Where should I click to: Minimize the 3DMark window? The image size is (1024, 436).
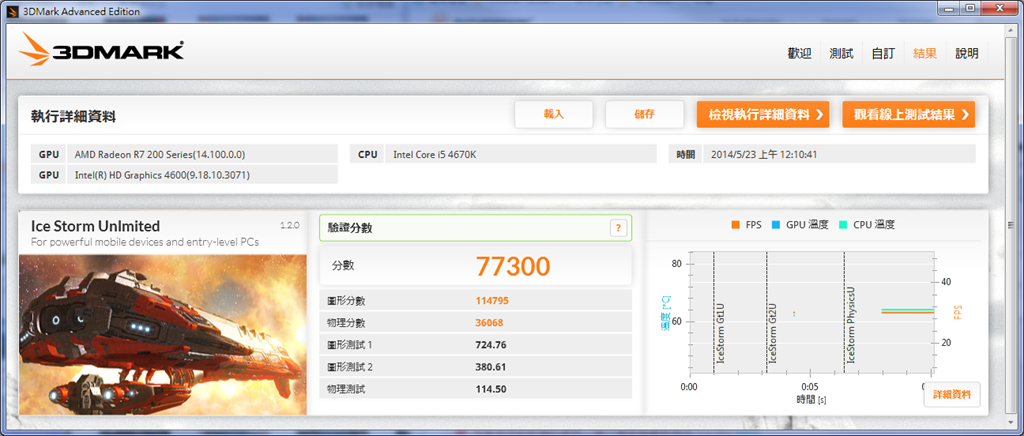point(950,8)
